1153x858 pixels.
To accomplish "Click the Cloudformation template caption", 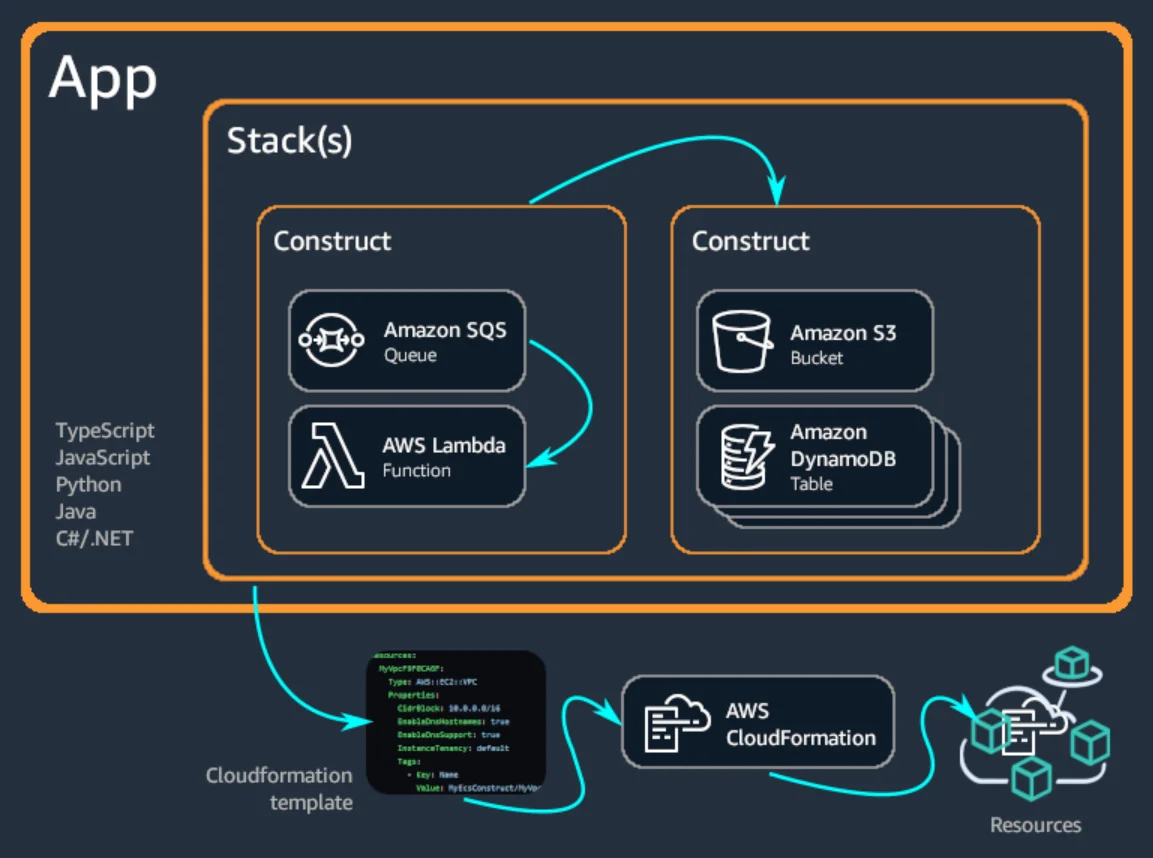I will [x=279, y=789].
